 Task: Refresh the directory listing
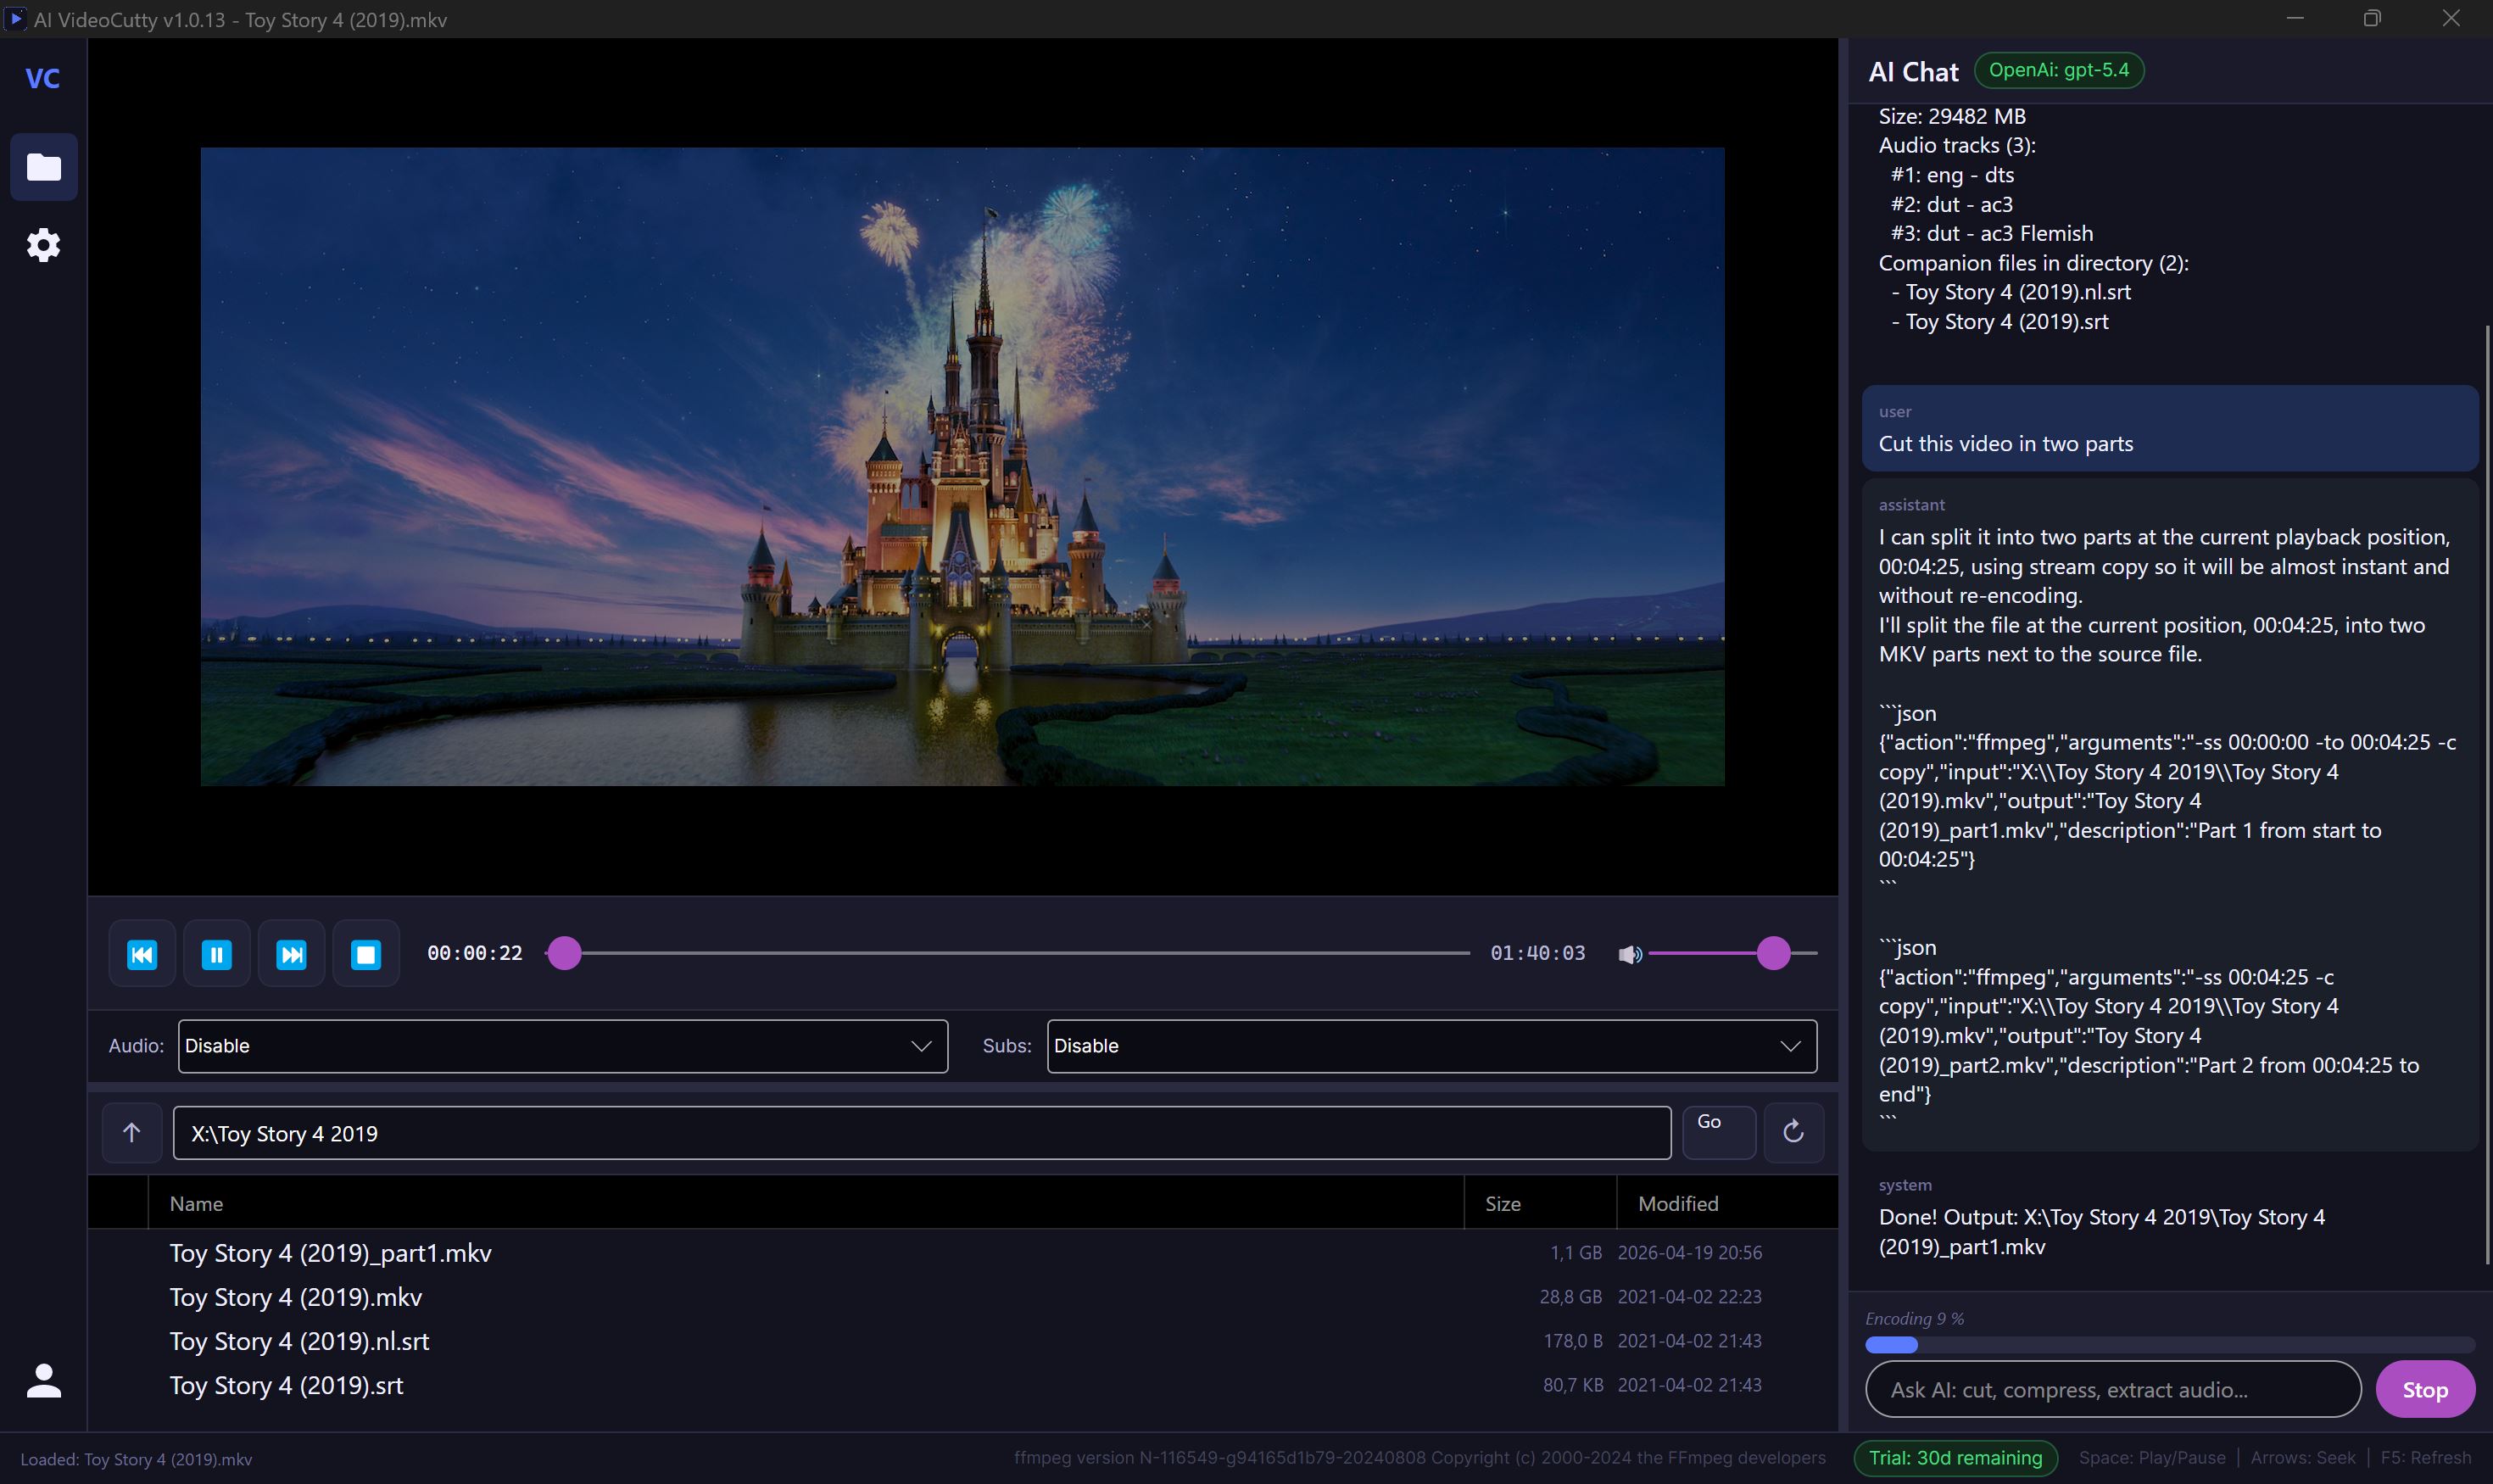tap(1793, 1132)
